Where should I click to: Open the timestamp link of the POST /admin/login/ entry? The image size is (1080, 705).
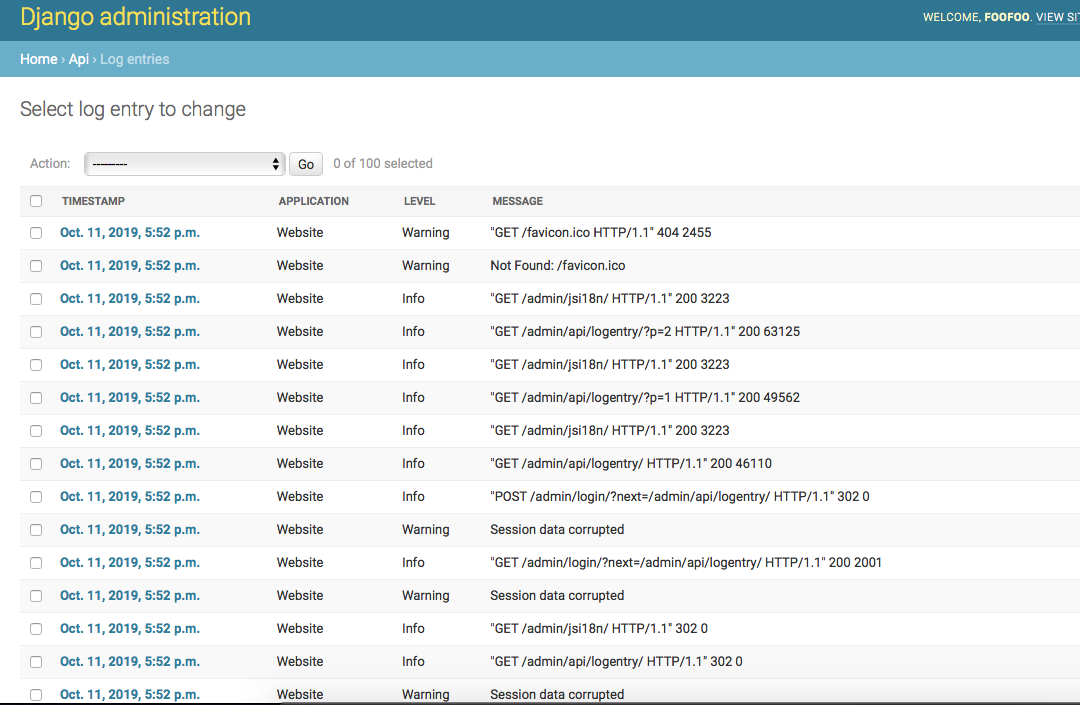click(x=129, y=497)
